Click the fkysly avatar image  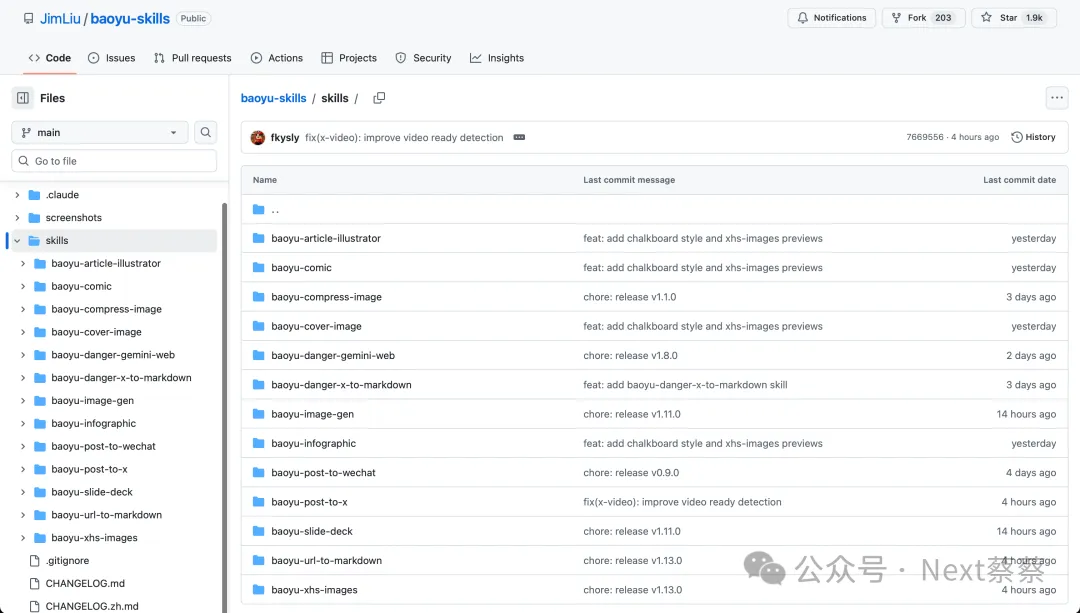(x=258, y=138)
